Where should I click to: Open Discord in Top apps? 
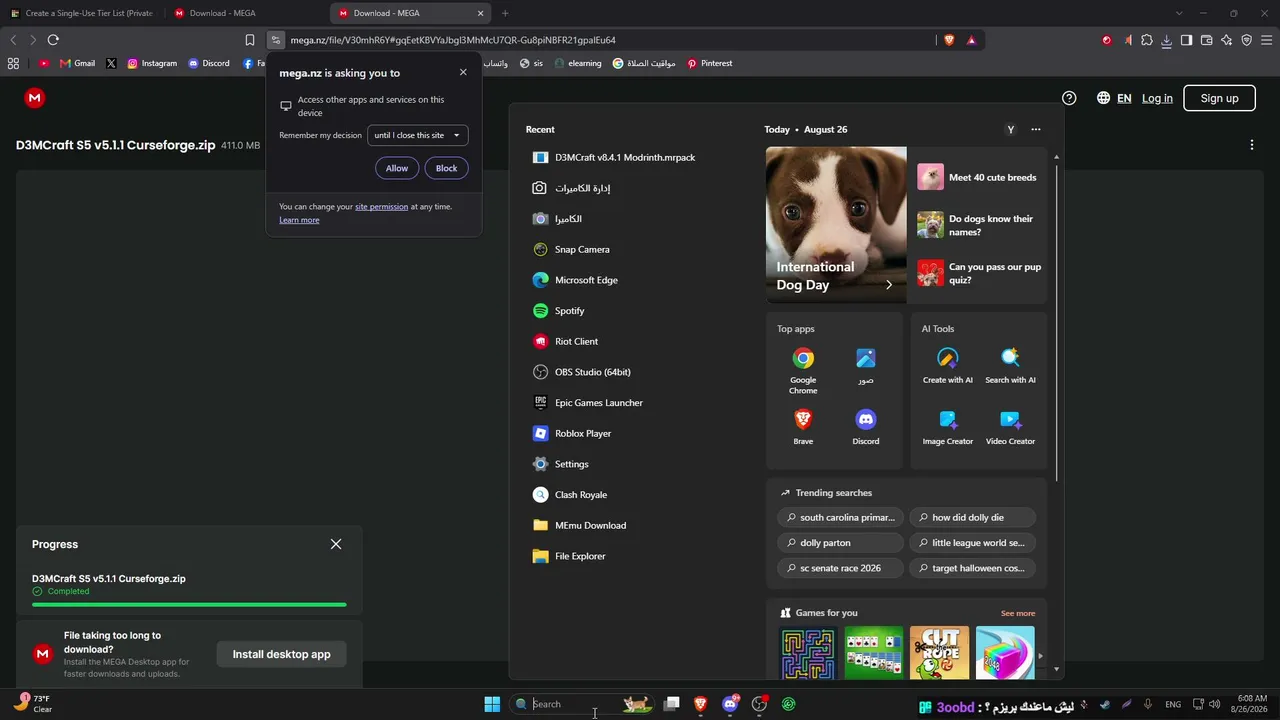click(866, 427)
